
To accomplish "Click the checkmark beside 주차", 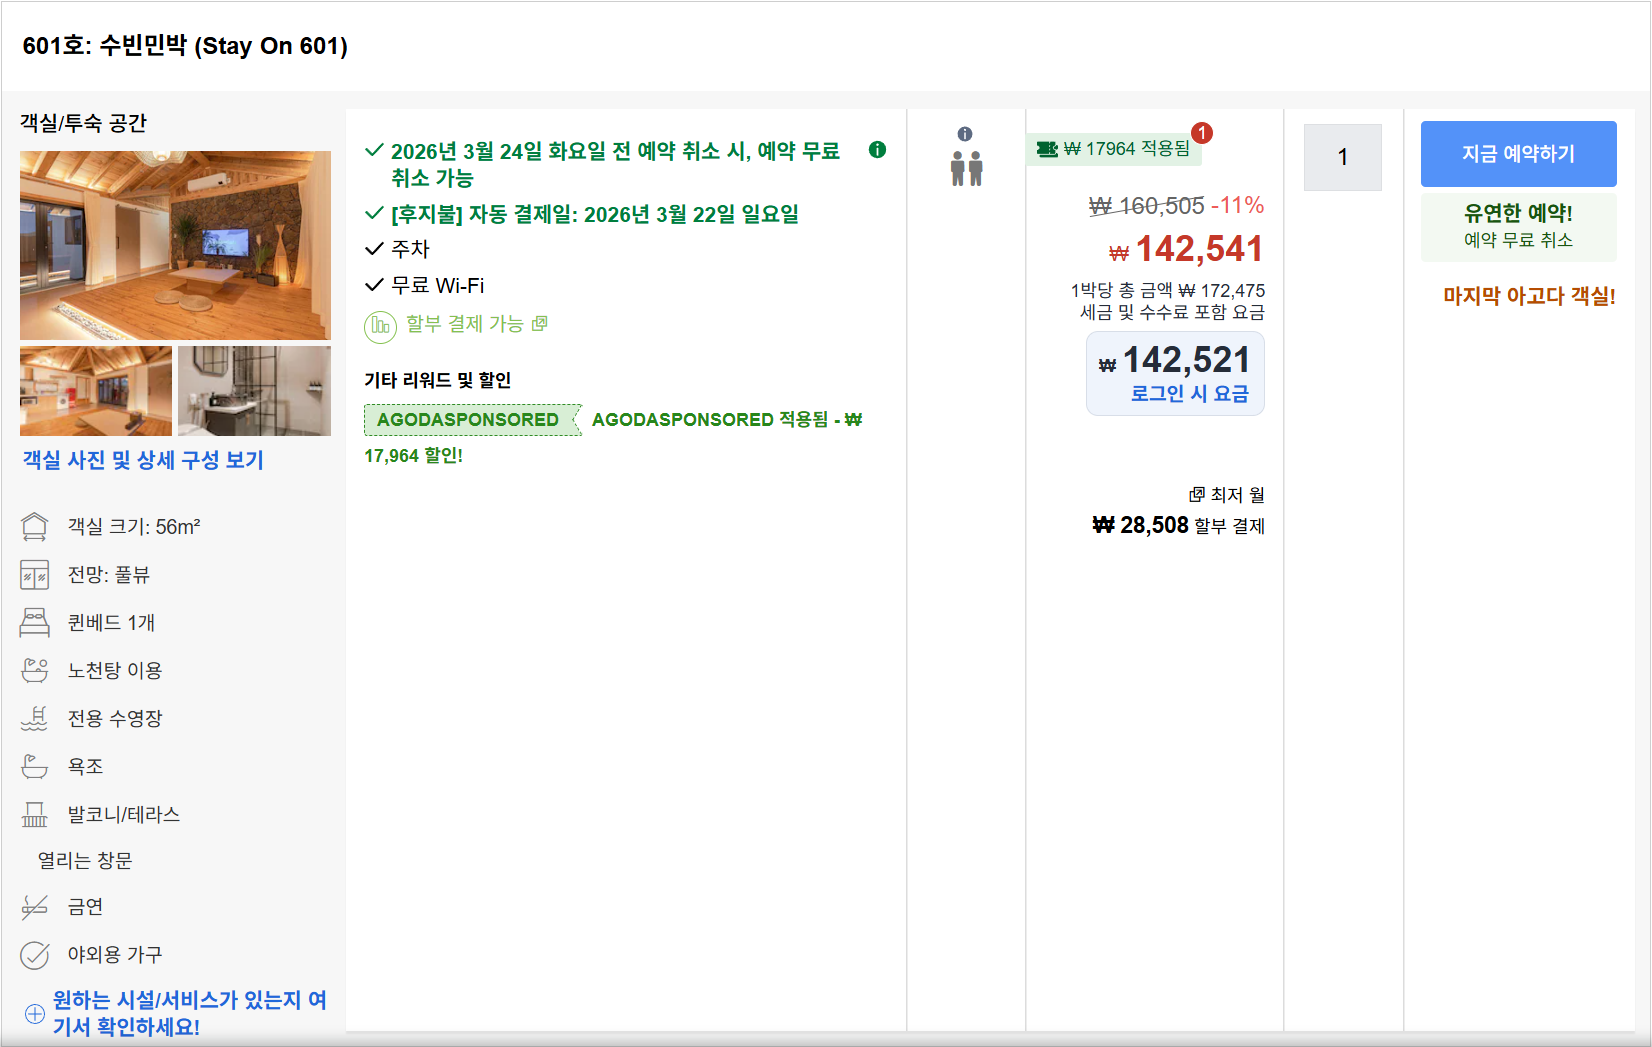I will [x=374, y=248].
